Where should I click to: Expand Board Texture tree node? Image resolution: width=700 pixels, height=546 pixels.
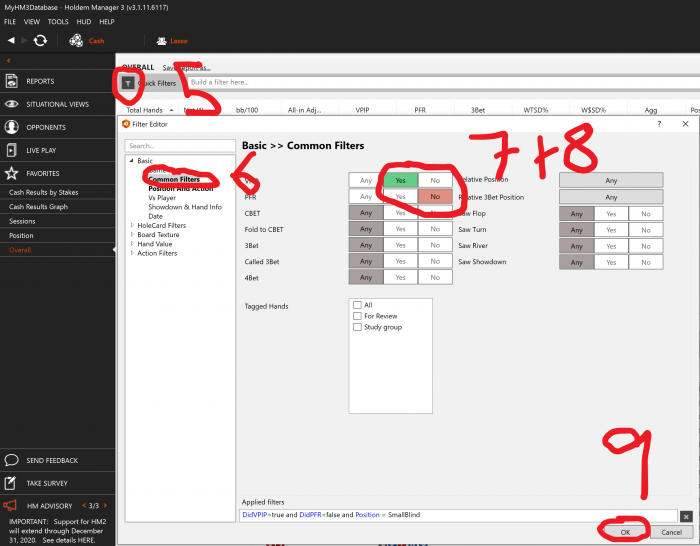(132, 235)
